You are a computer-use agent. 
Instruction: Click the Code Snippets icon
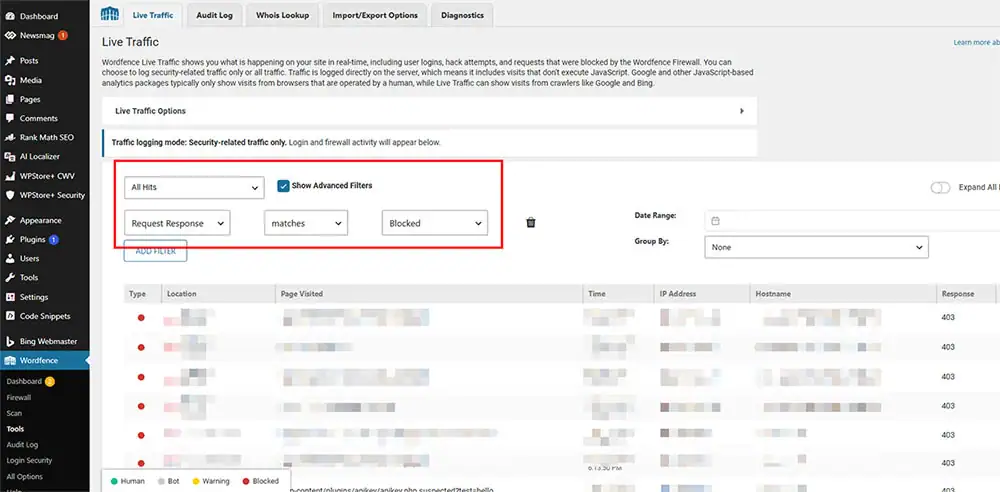click(x=10, y=316)
